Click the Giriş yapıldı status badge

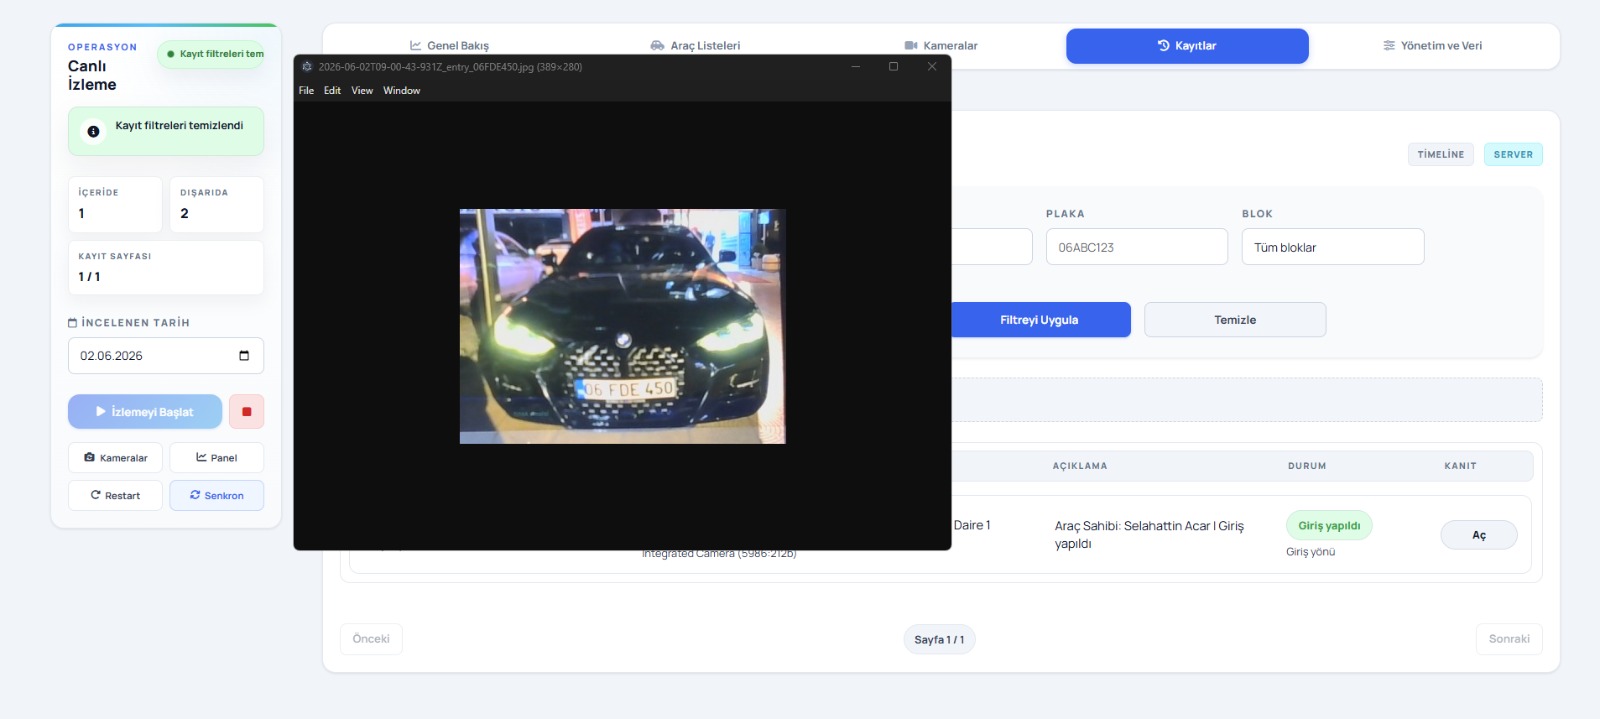(1329, 526)
